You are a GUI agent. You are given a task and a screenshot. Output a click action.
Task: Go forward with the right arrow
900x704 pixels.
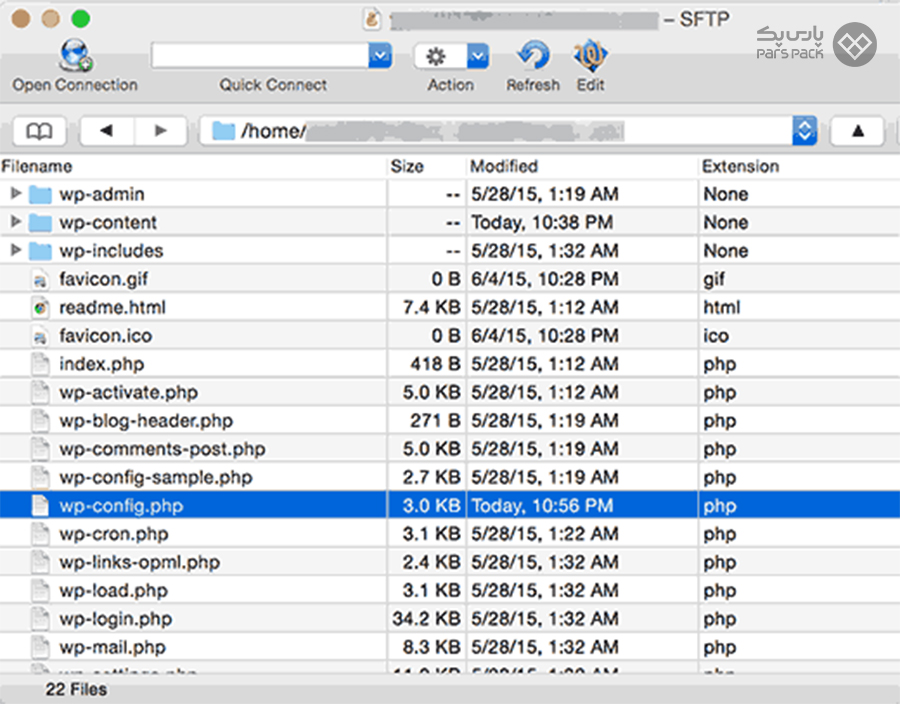point(161,131)
